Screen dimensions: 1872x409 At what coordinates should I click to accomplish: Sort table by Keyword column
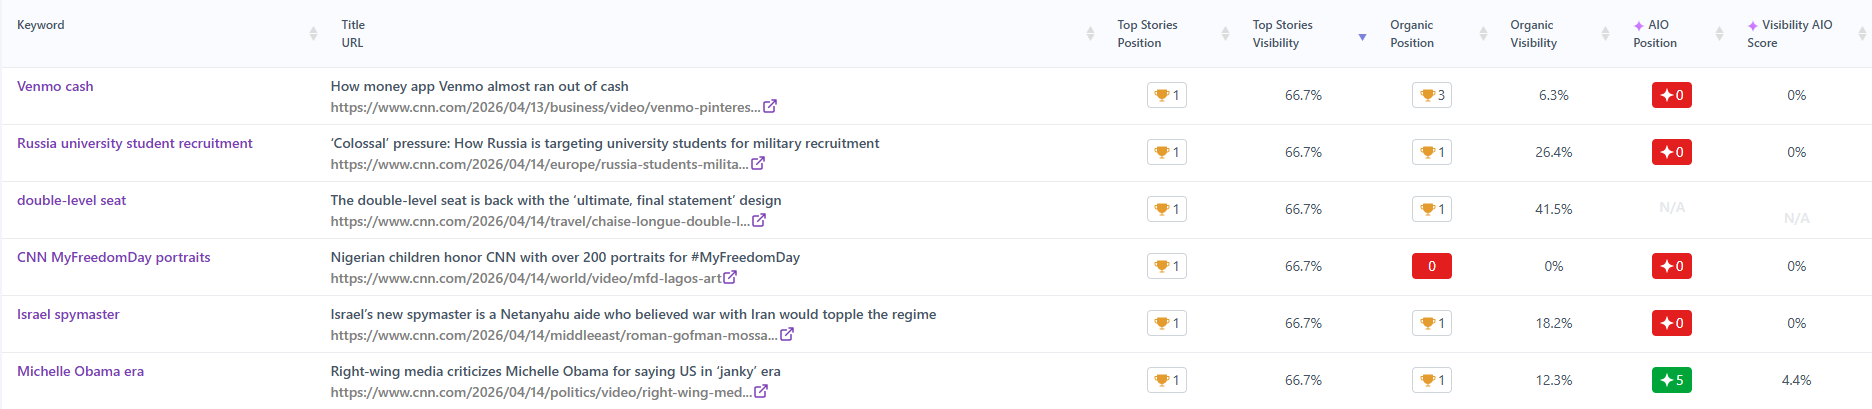coord(313,34)
